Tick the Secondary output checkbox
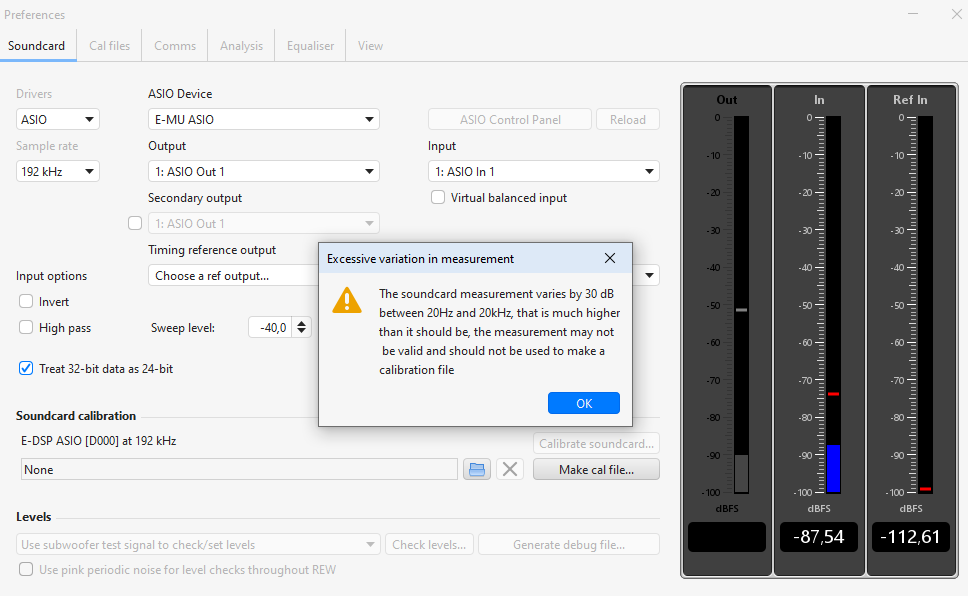Screen dimensions: 968x596 click(x=135, y=224)
